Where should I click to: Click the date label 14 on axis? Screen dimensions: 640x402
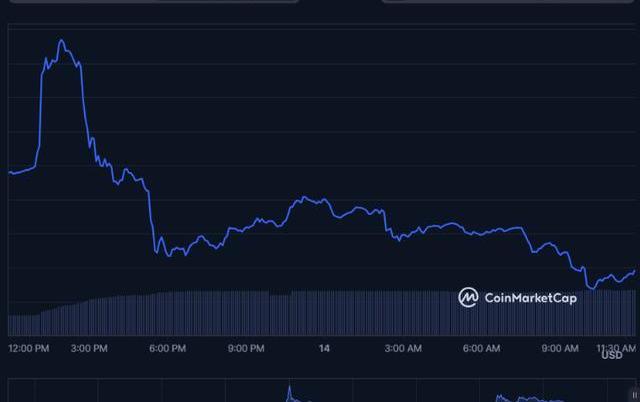tap(324, 348)
